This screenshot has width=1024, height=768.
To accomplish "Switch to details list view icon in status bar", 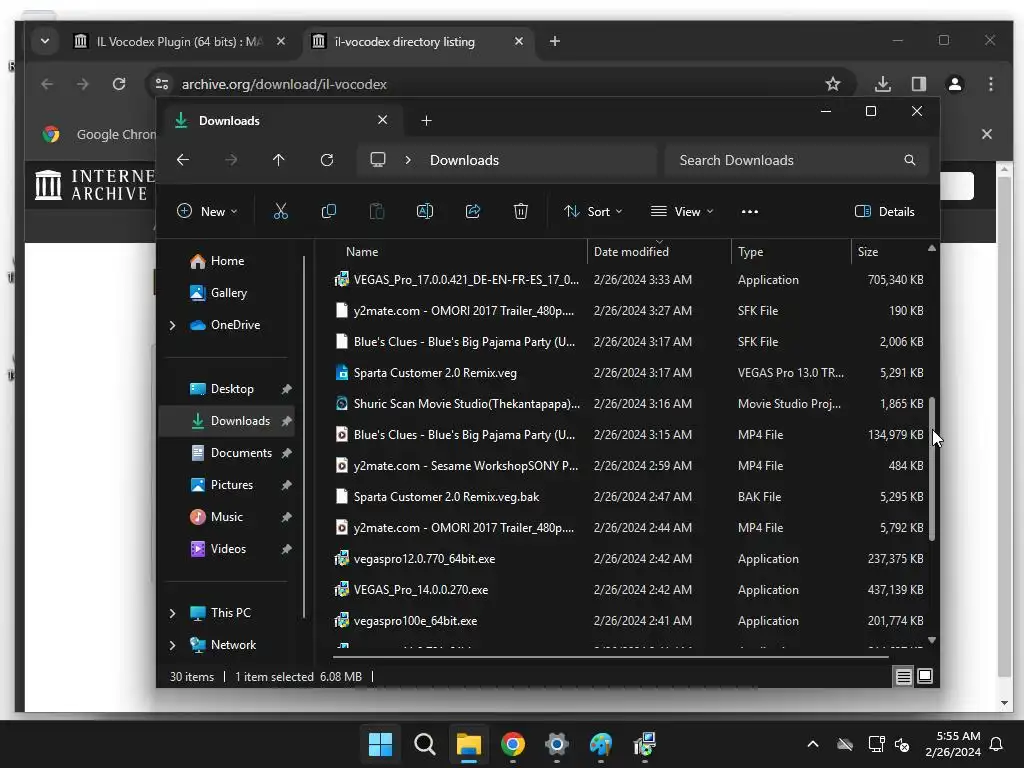I will click(903, 677).
